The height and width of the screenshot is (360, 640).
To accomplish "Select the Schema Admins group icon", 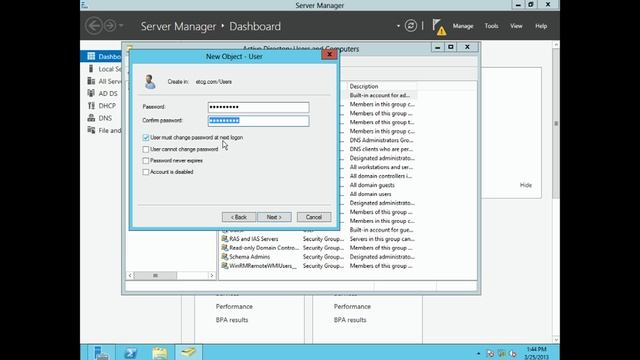I will [224, 256].
